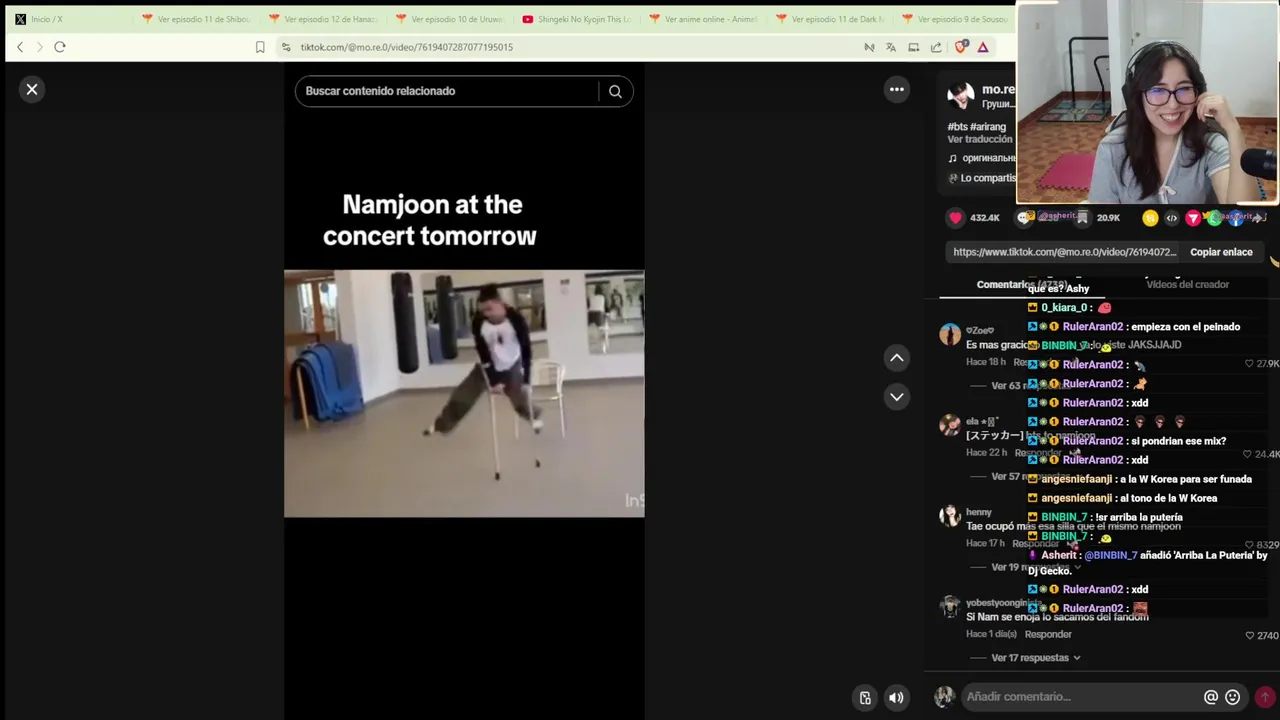The image size is (1280, 720).
Task: Expand 'Ver 17 respuestas' replies
Action: tap(1036, 658)
